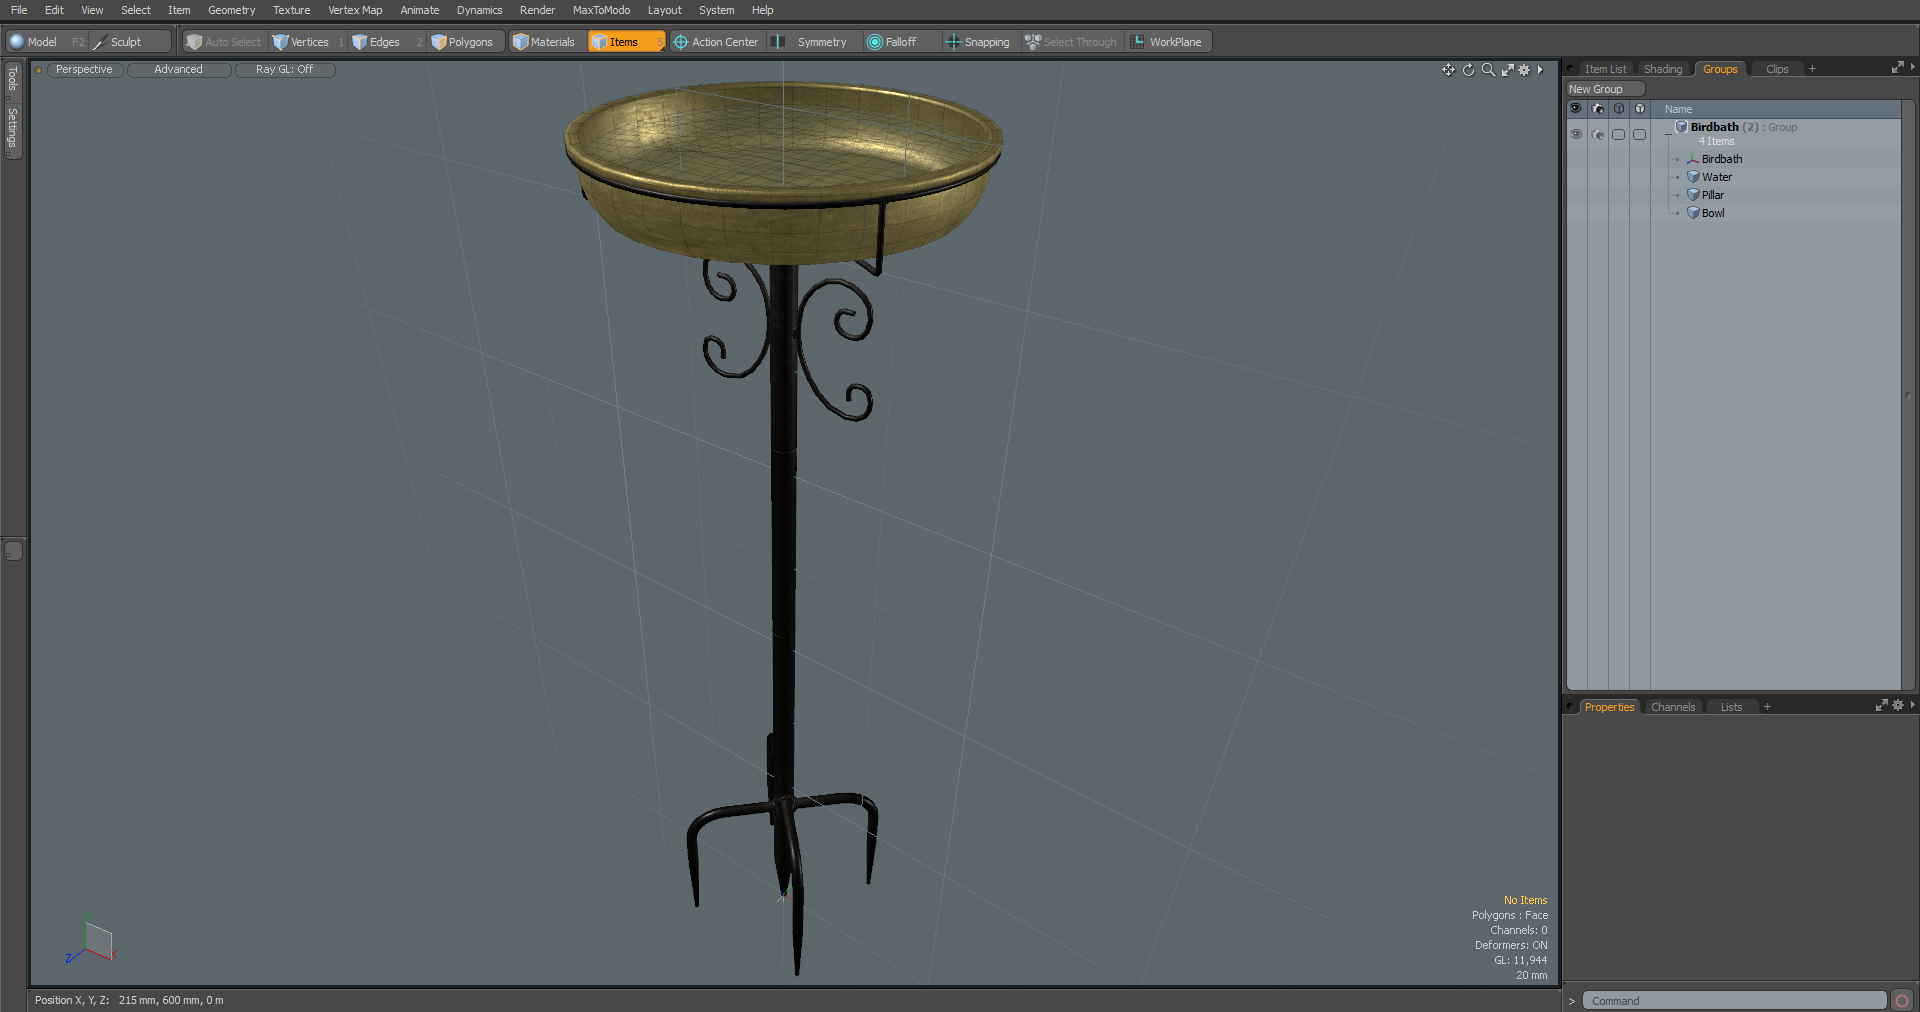This screenshot has width=1920, height=1012.
Task: Toggle Ray GL: Off setting
Action: click(x=284, y=70)
